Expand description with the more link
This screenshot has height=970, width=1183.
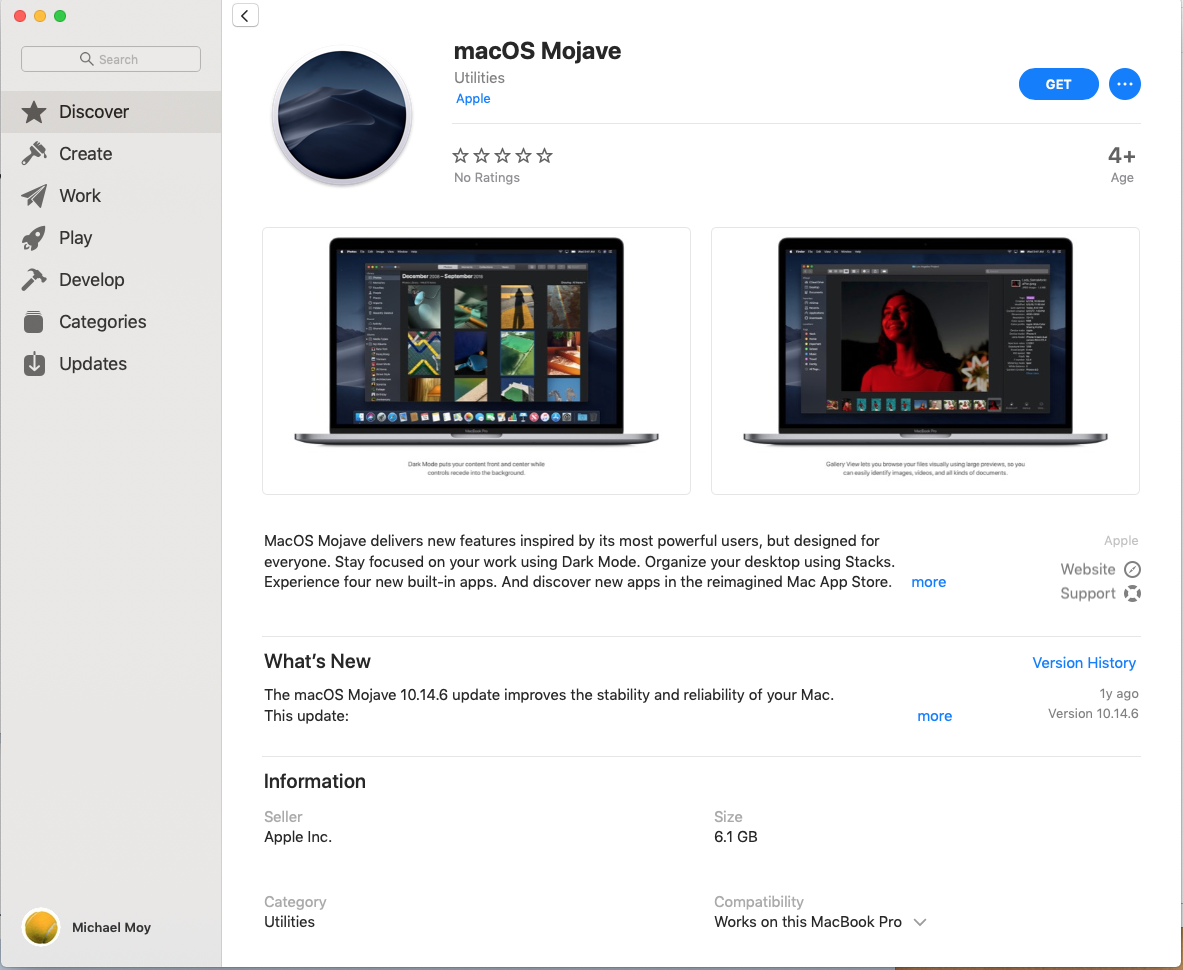[928, 582]
